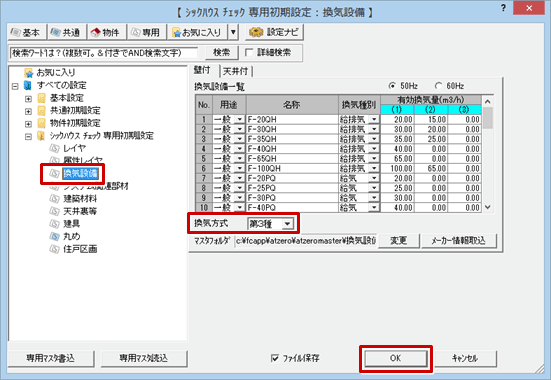Choose the 60Hz radio button

pyautogui.click(x=439, y=86)
